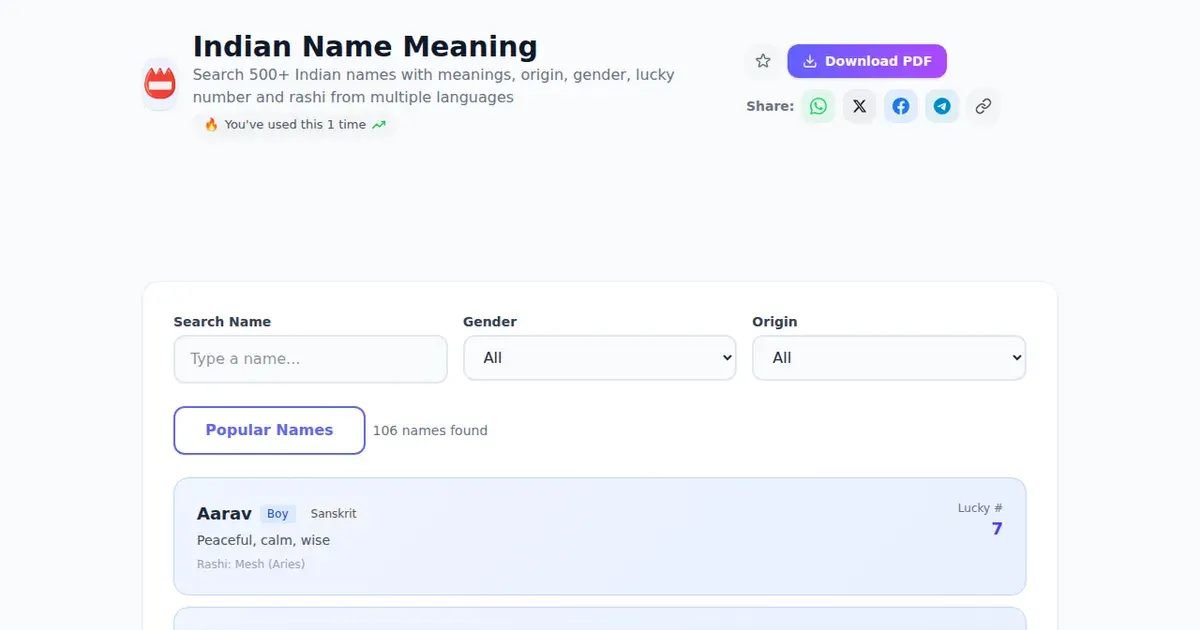Image resolution: width=1200 pixels, height=630 pixels.
Task: Open the Origin dropdown
Action: point(889,358)
